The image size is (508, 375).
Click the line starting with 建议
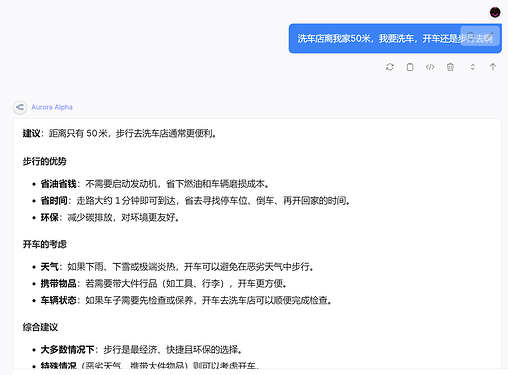click(120, 134)
